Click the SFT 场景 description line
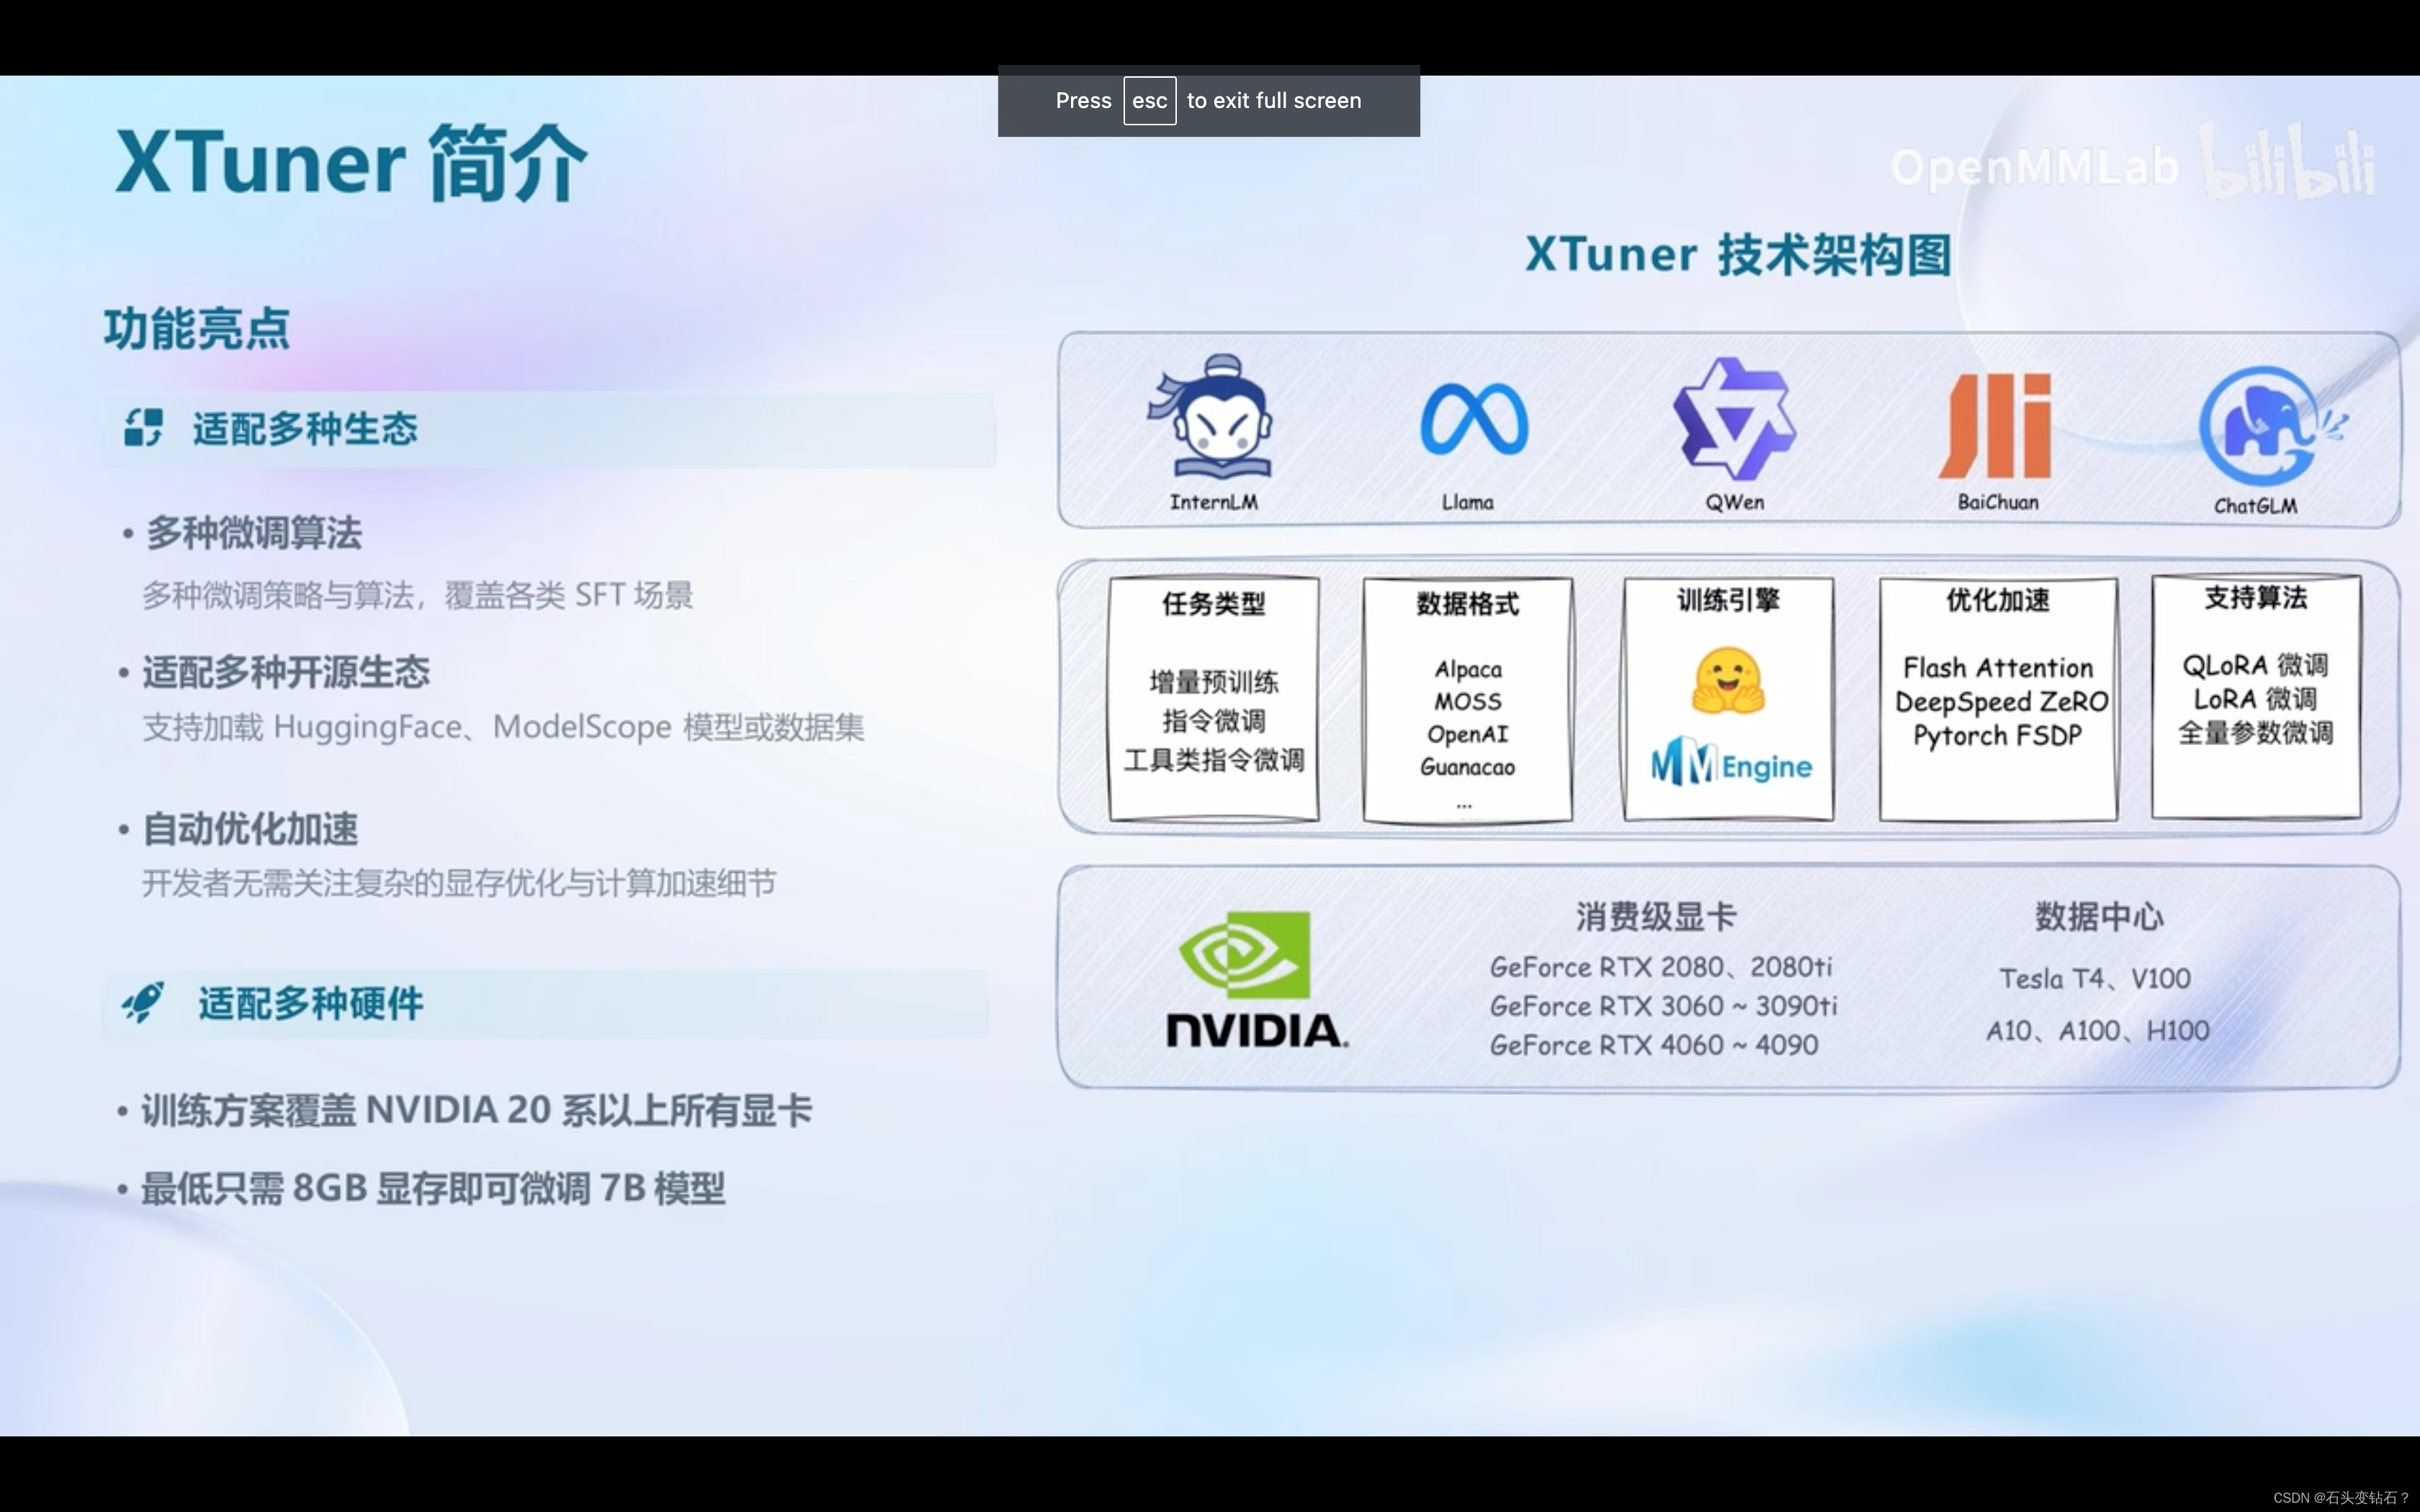Viewport: 2420px width, 1512px height. 417,596
